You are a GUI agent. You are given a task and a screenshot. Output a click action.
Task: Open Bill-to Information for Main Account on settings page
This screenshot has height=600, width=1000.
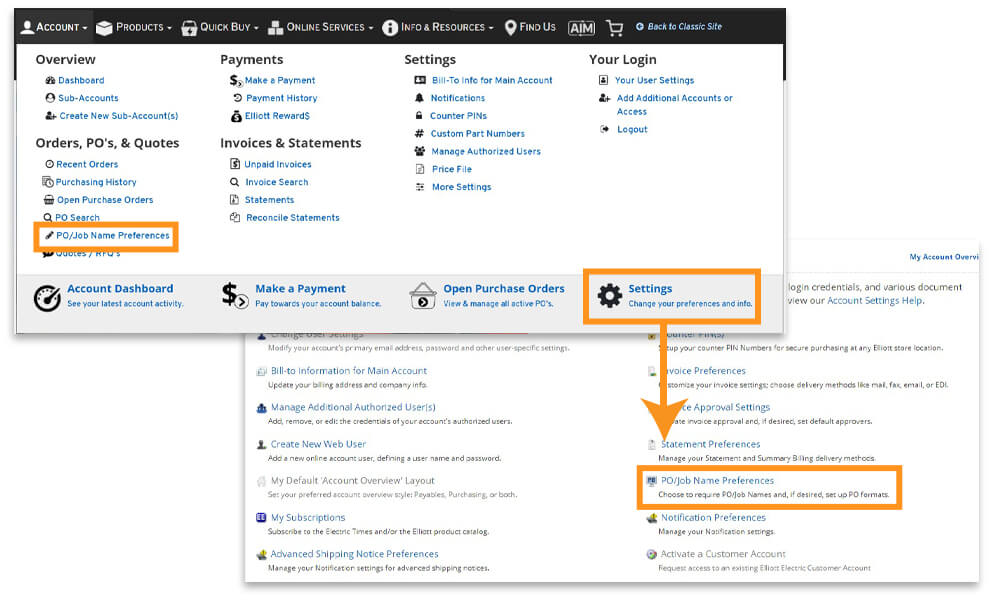click(x=349, y=371)
